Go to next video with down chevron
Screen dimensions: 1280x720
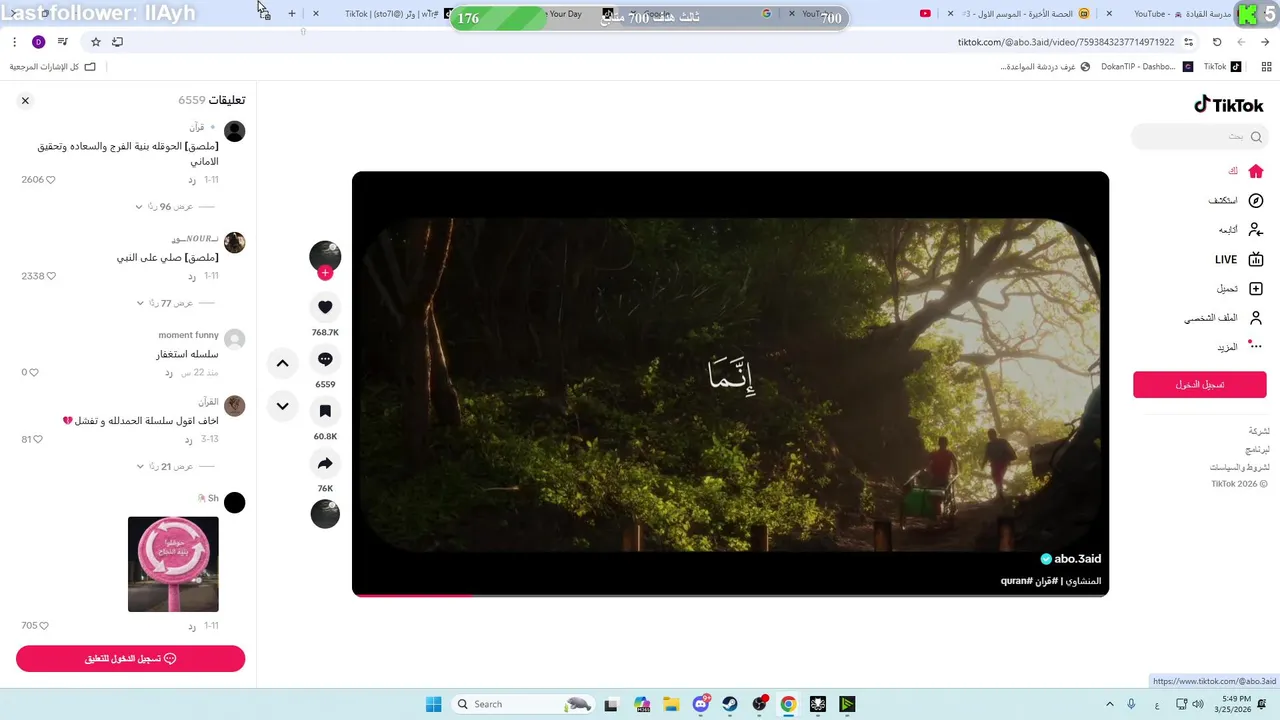pyautogui.click(x=282, y=406)
